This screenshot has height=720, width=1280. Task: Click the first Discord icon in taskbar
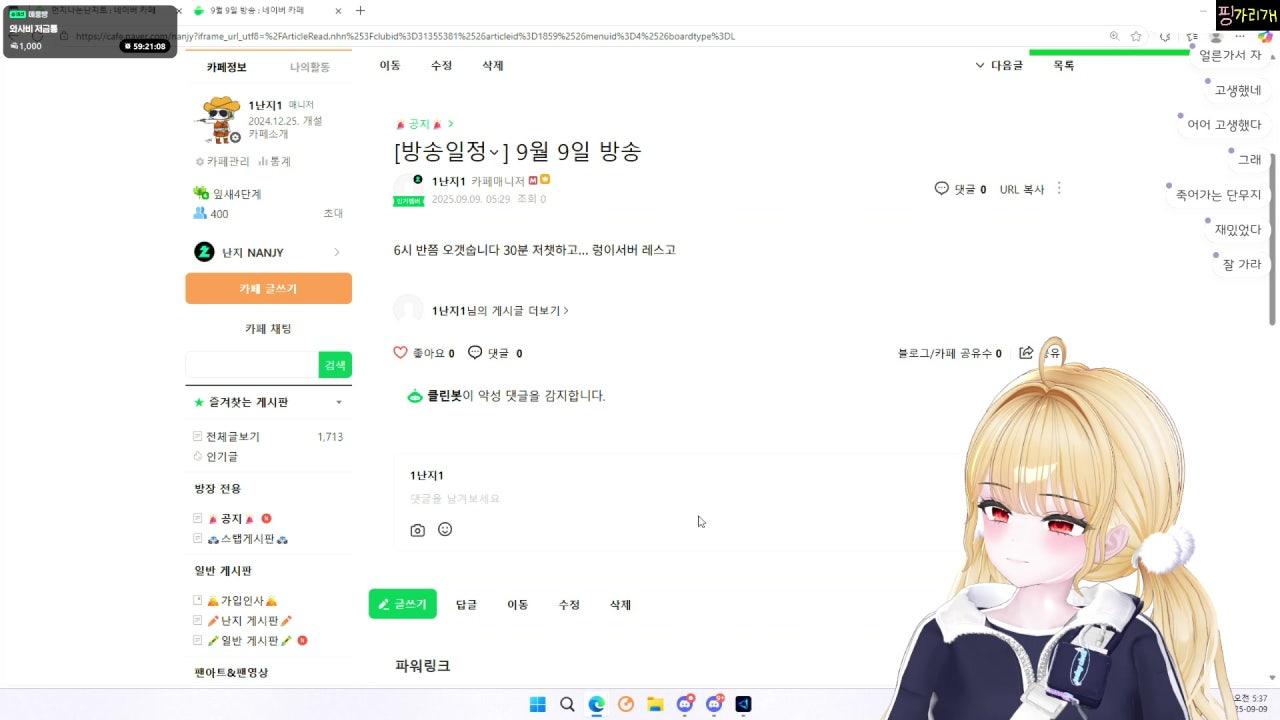point(685,704)
